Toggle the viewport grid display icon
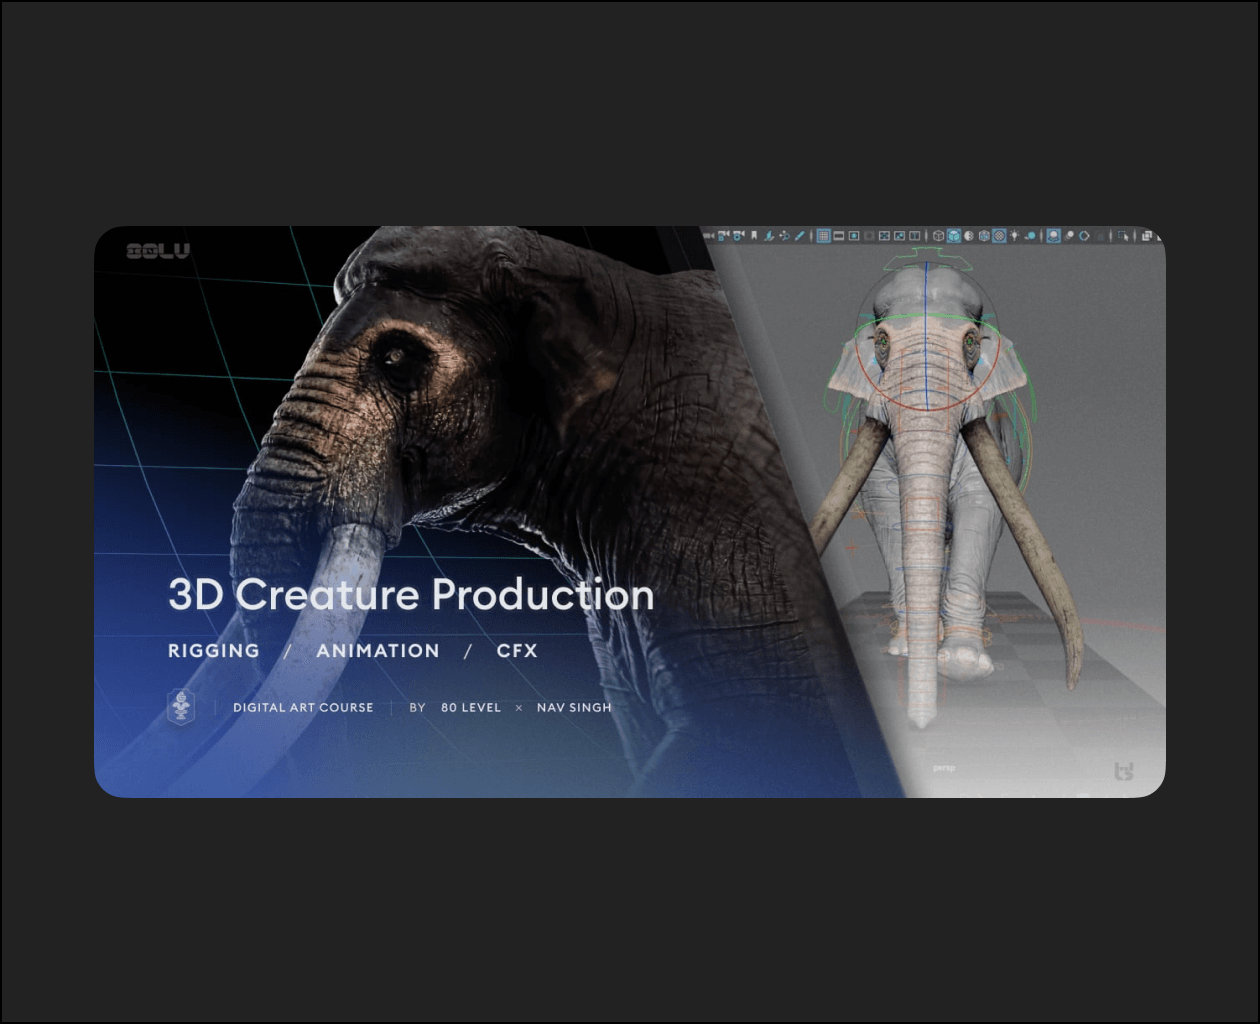The image size is (1260, 1024). tap(823, 236)
